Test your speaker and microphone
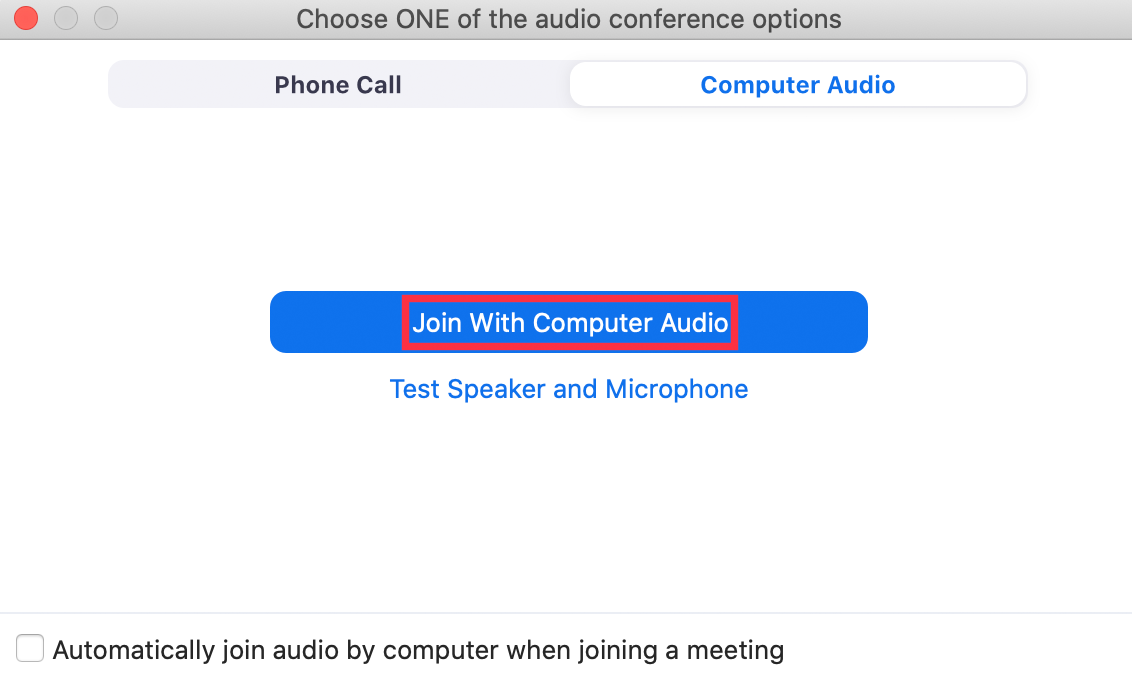This screenshot has height=676, width=1132. 569,389
